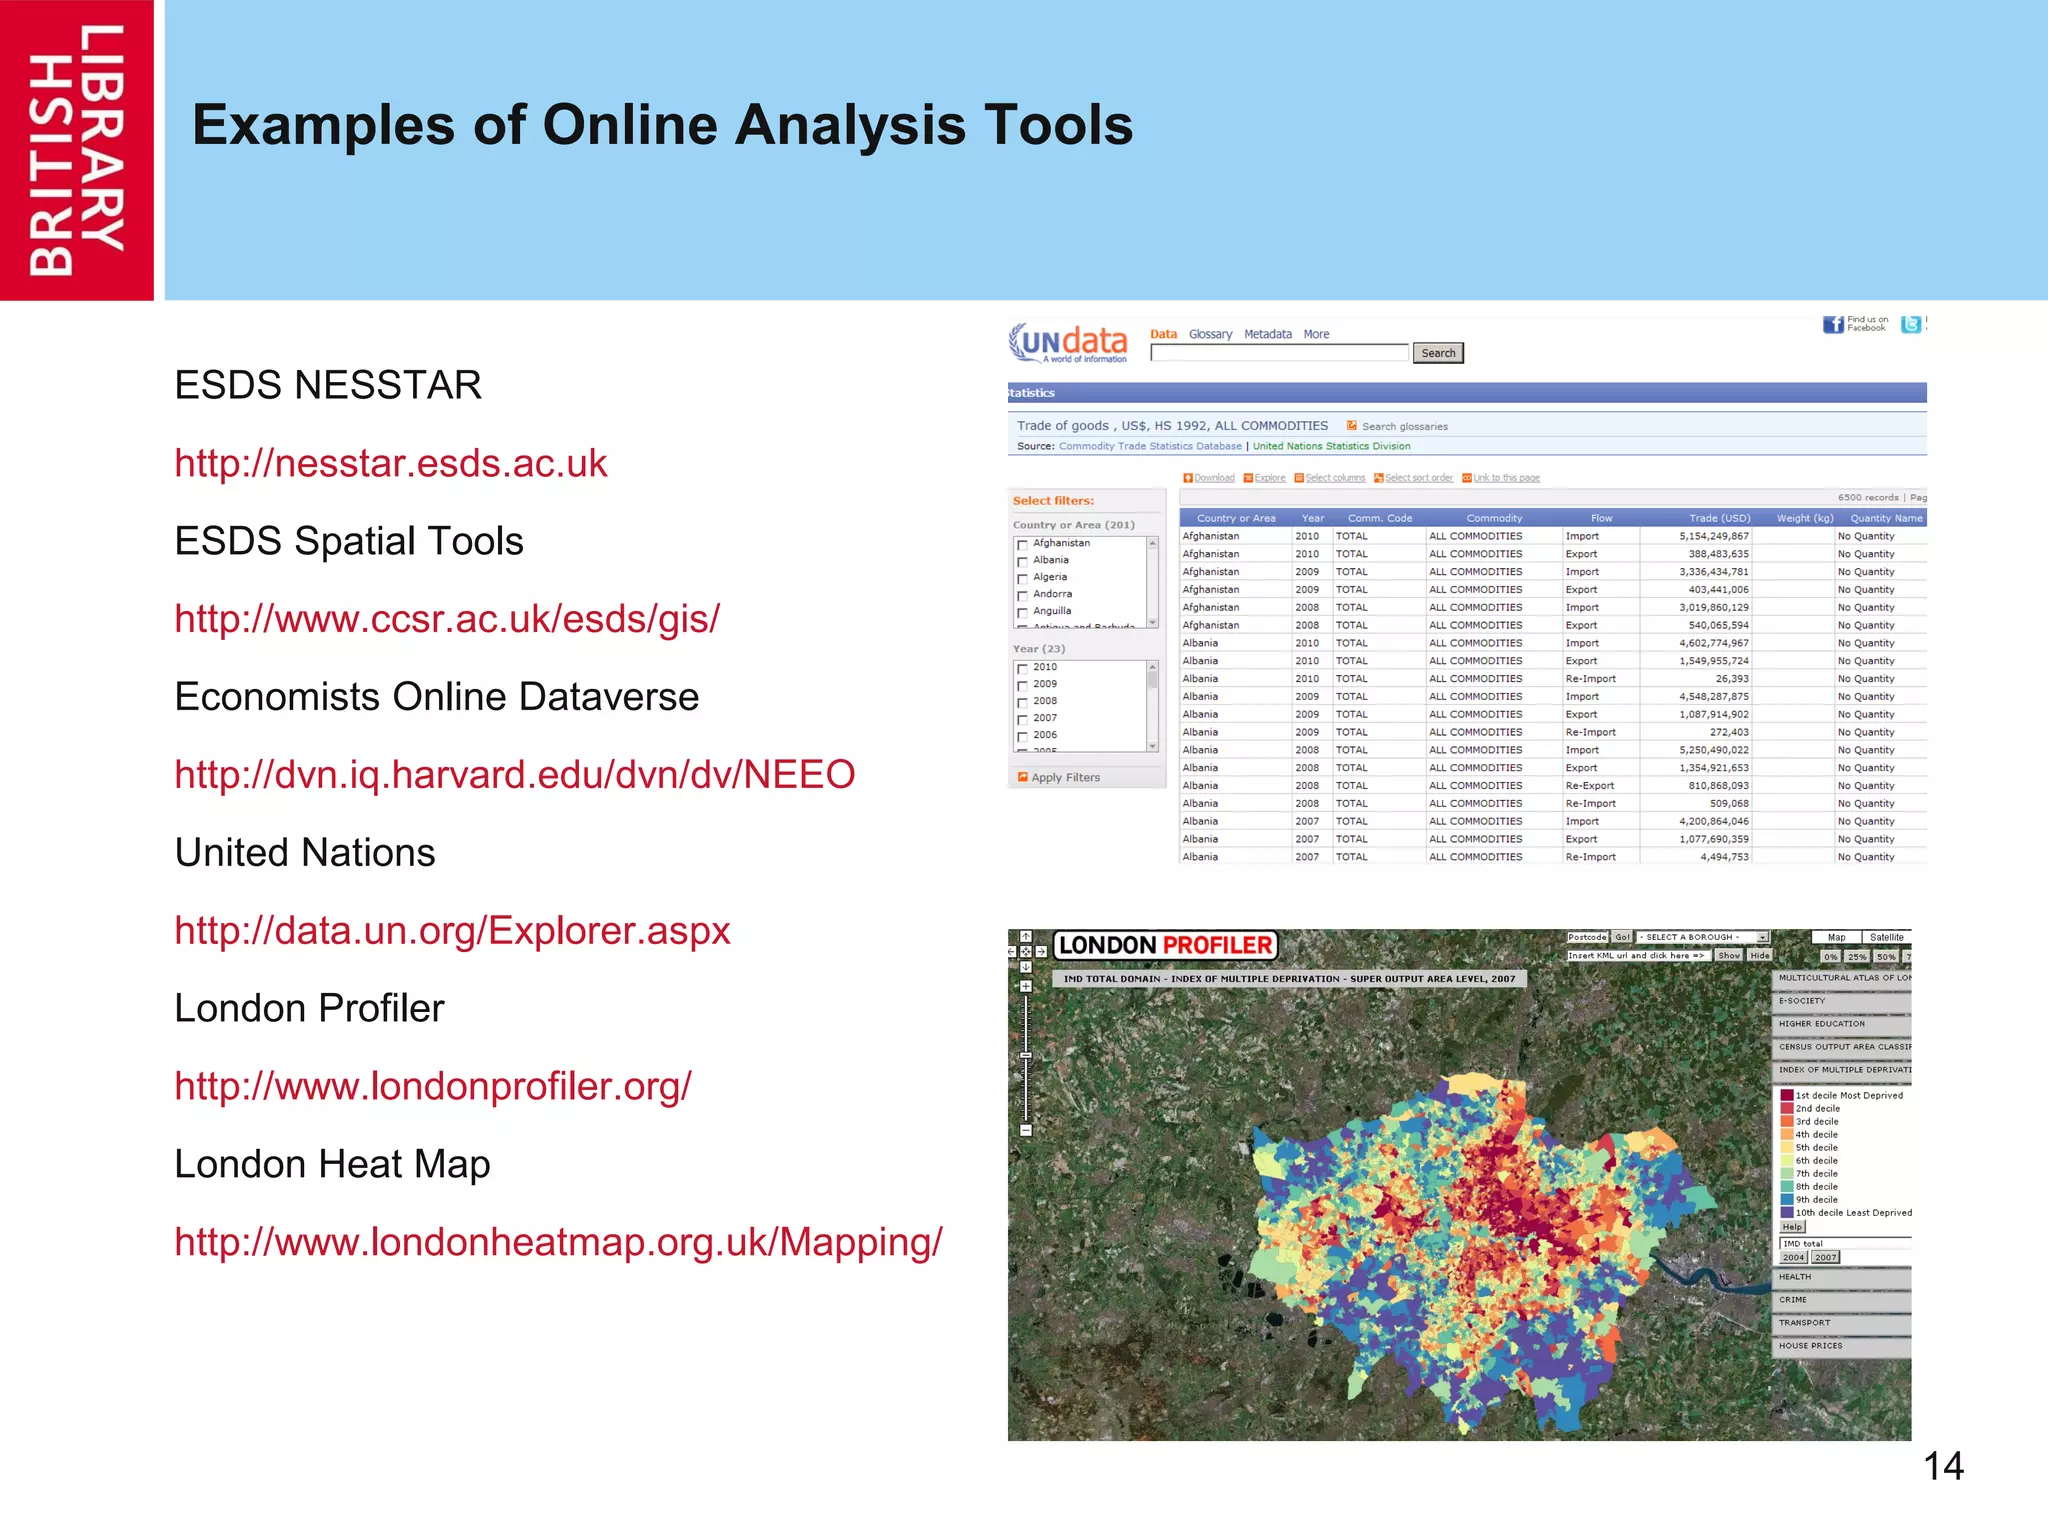This screenshot has width=2048, height=1536.
Task: Open the Data tab in UNdata
Action: tap(1163, 334)
